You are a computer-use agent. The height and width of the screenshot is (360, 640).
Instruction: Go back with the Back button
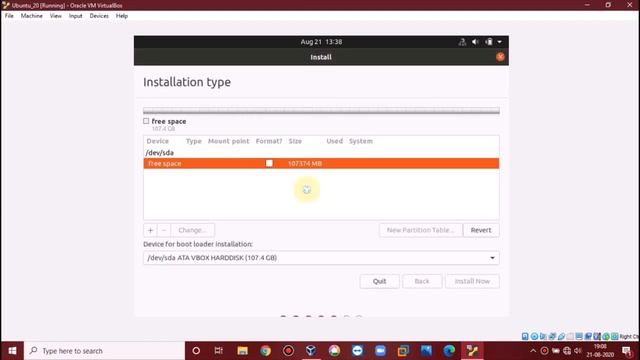(x=422, y=281)
